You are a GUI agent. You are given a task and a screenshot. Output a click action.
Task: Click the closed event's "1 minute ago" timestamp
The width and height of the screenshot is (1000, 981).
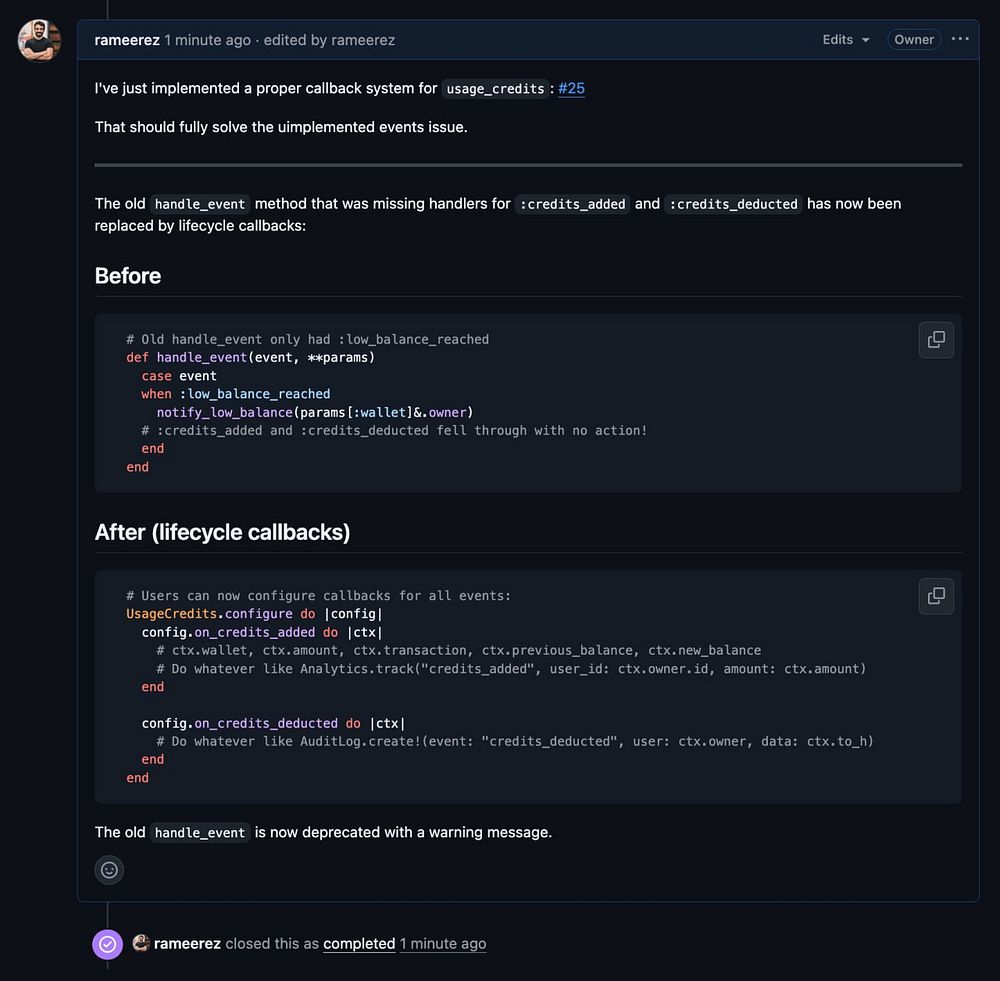[443, 944]
